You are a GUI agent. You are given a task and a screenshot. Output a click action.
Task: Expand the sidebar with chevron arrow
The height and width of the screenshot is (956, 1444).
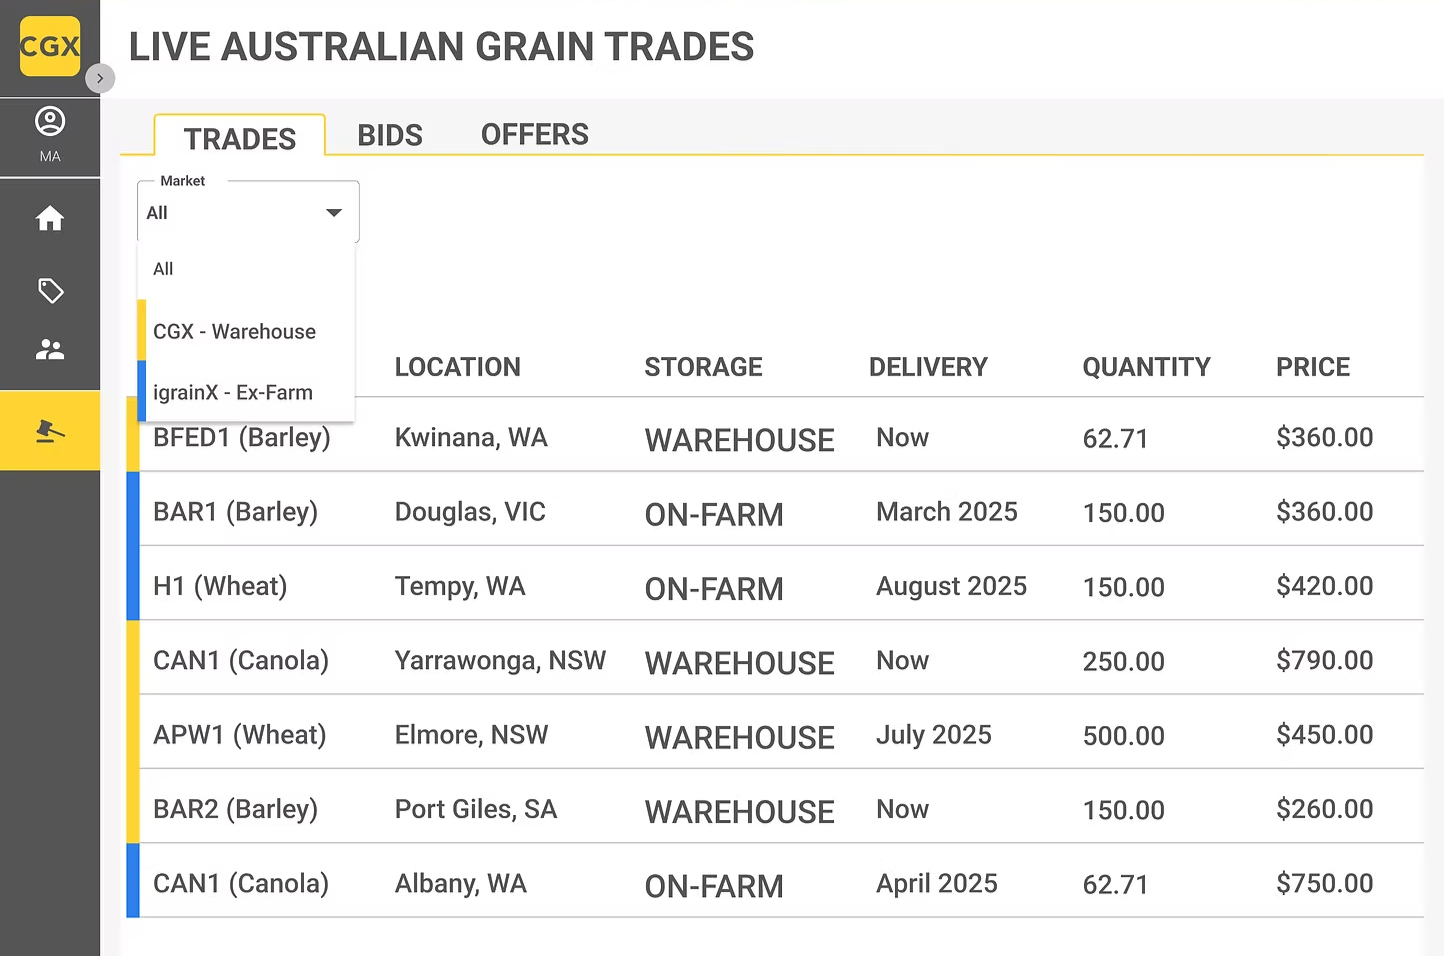[100, 78]
